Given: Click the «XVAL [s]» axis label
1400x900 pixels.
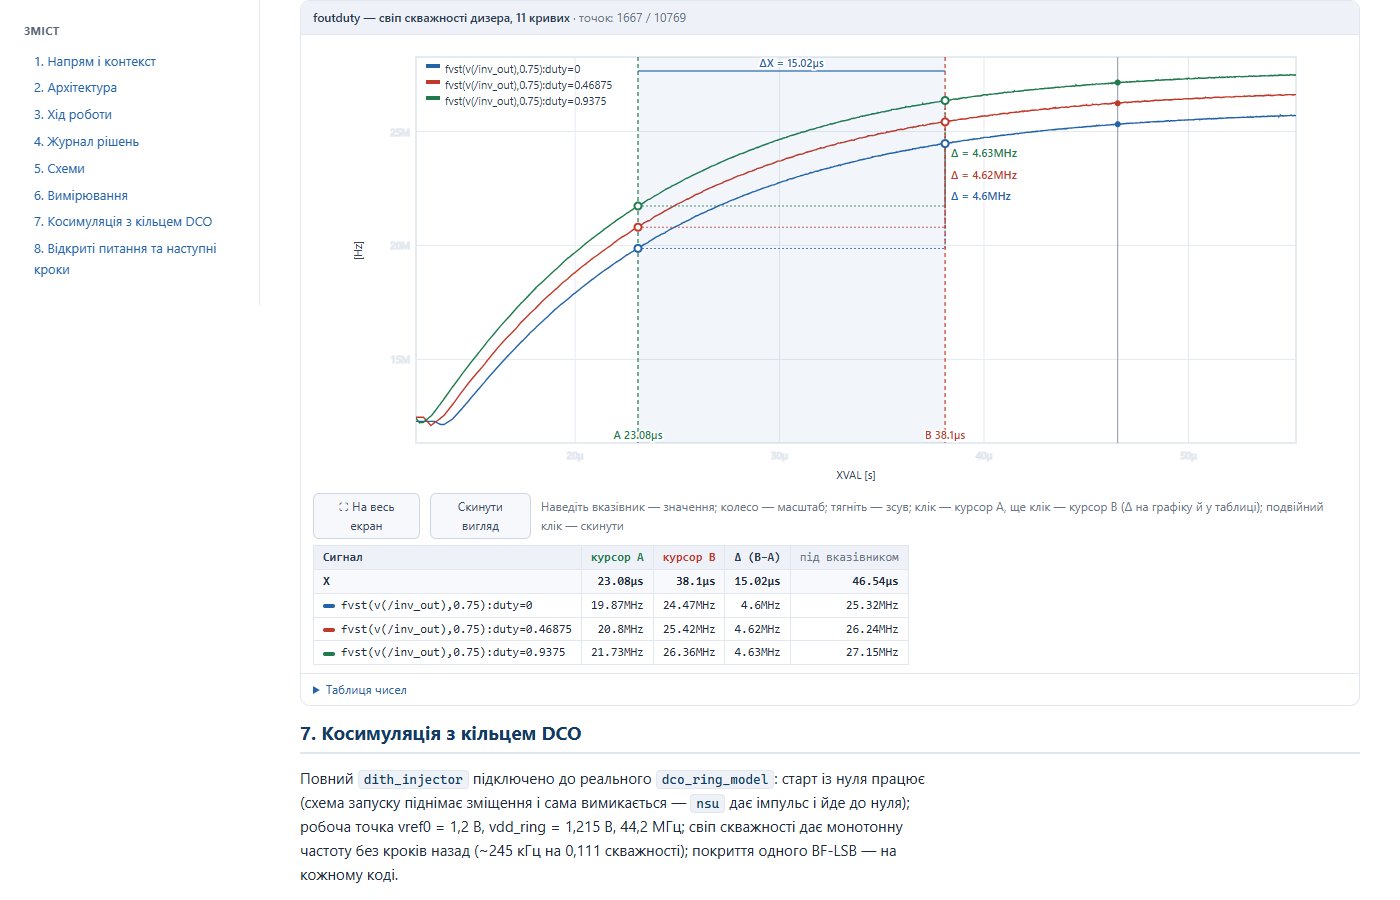Looking at the screenshot, I should click(856, 475).
